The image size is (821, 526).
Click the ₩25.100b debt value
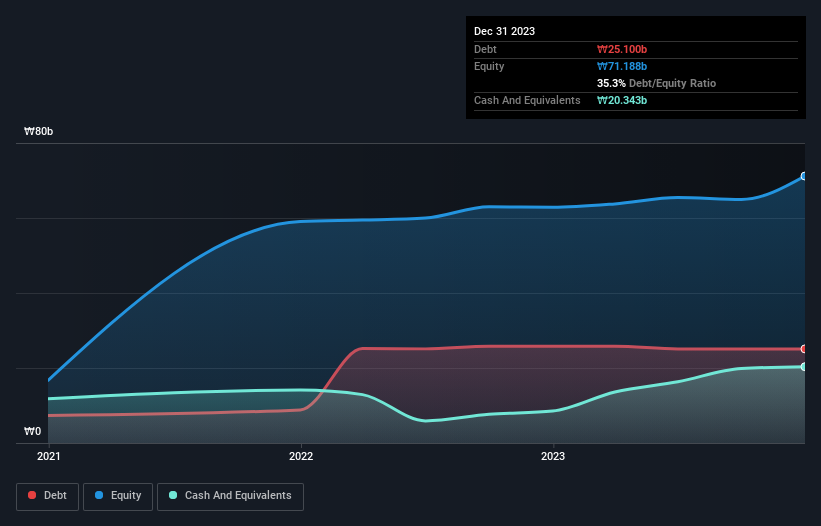click(x=622, y=49)
